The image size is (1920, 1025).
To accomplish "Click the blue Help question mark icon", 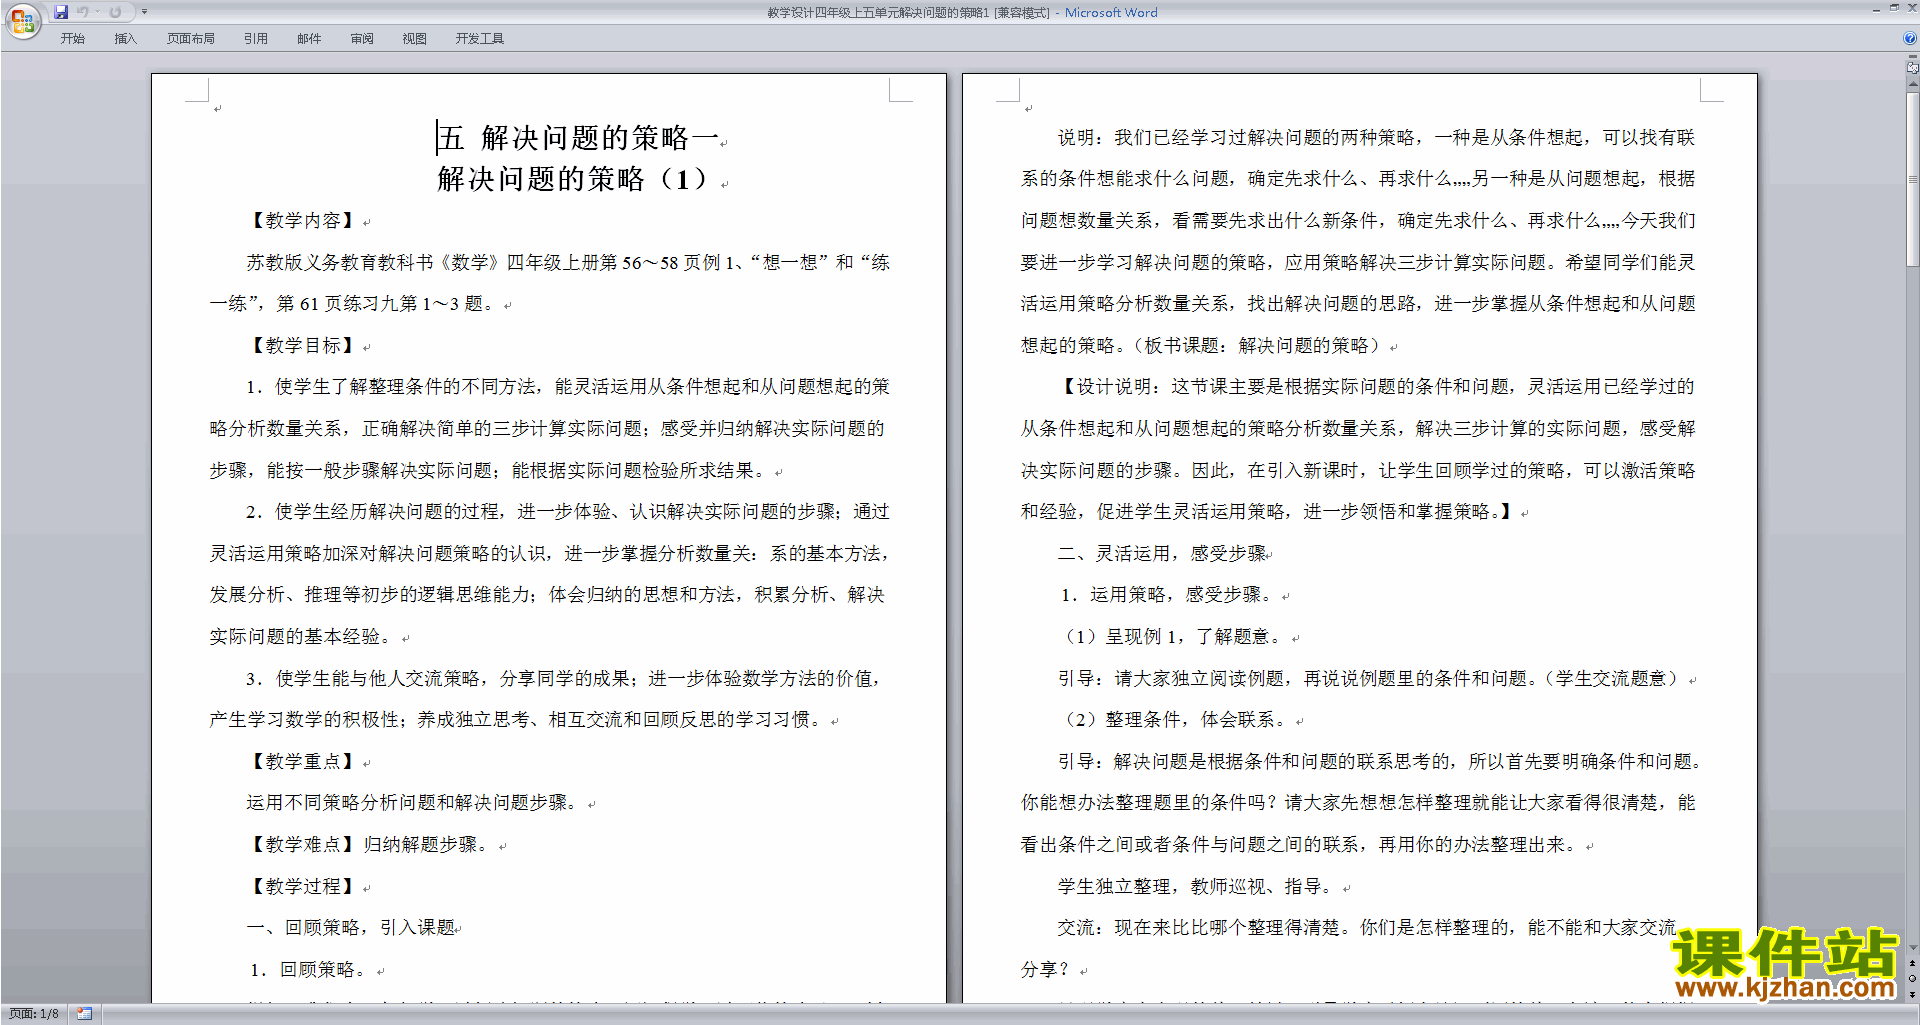I will tap(1910, 39).
